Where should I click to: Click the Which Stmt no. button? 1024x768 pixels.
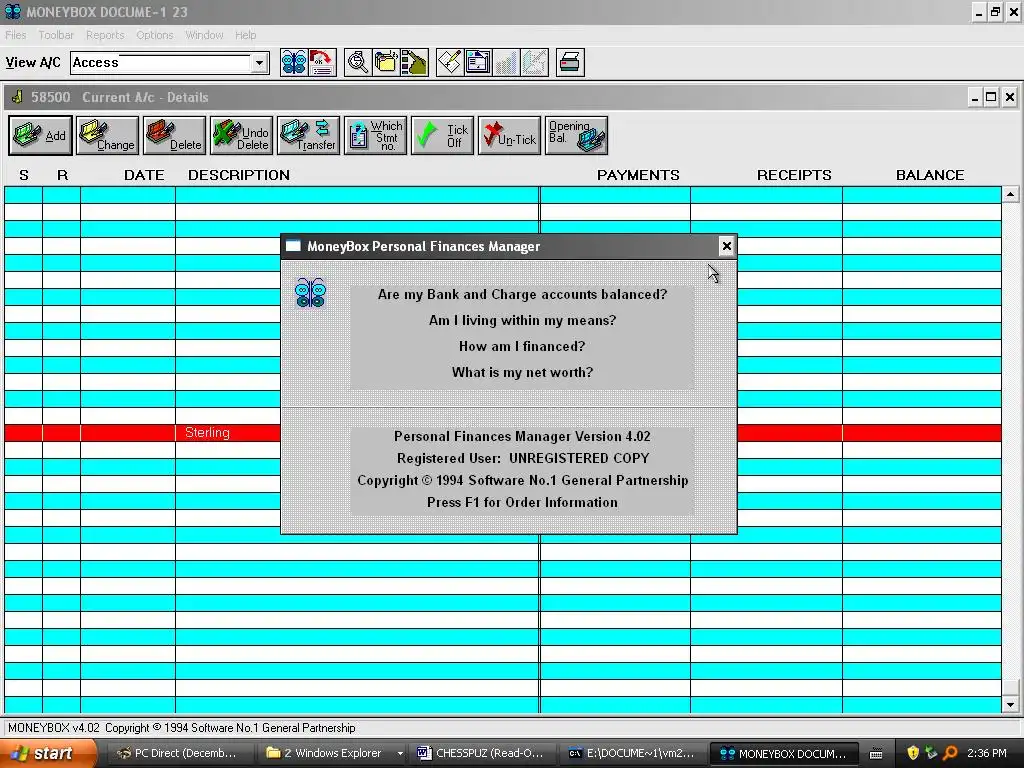coord(376,136)
